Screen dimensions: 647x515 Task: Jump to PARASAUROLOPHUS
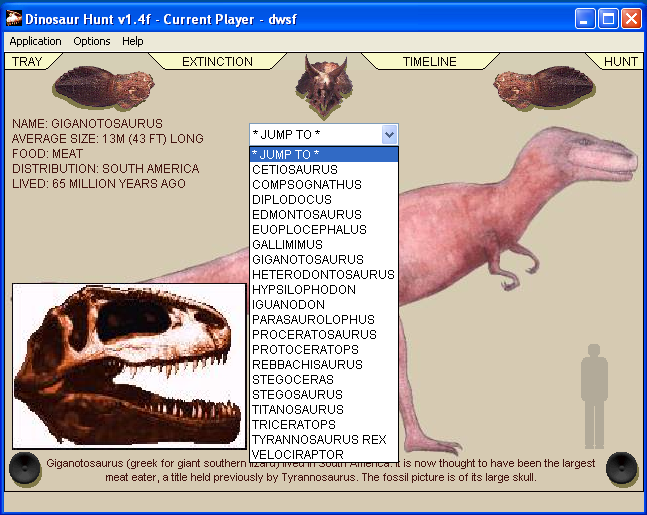tap(324, 319)
